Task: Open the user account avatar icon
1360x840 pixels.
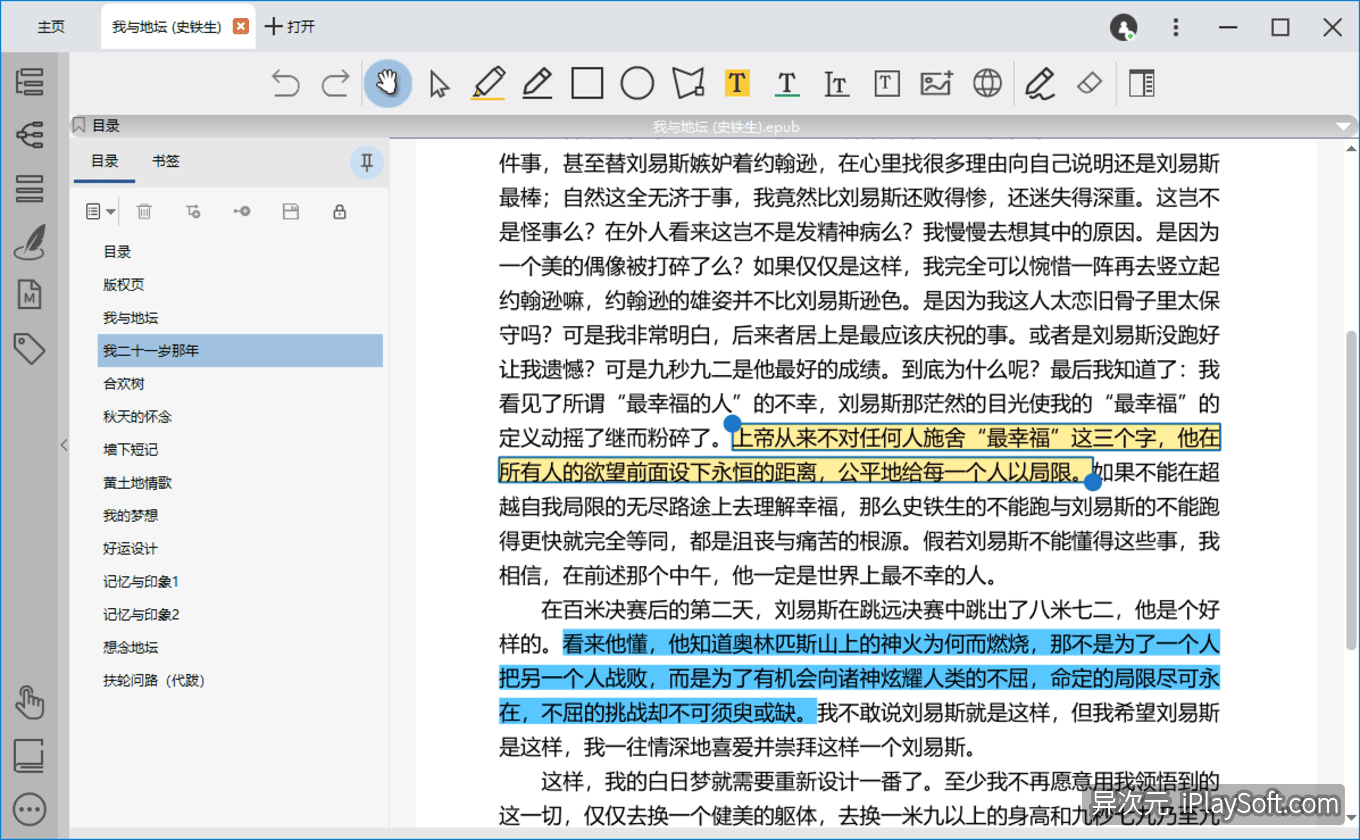Action: click(x=1124, y=27)
